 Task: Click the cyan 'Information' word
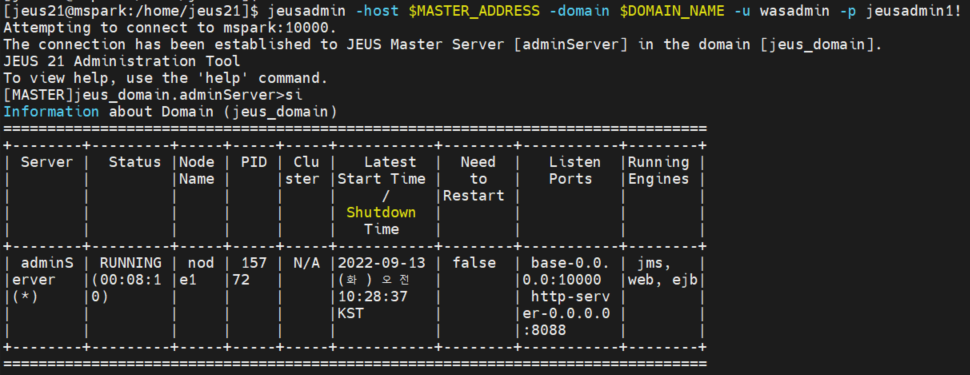[x=51, y=112]
